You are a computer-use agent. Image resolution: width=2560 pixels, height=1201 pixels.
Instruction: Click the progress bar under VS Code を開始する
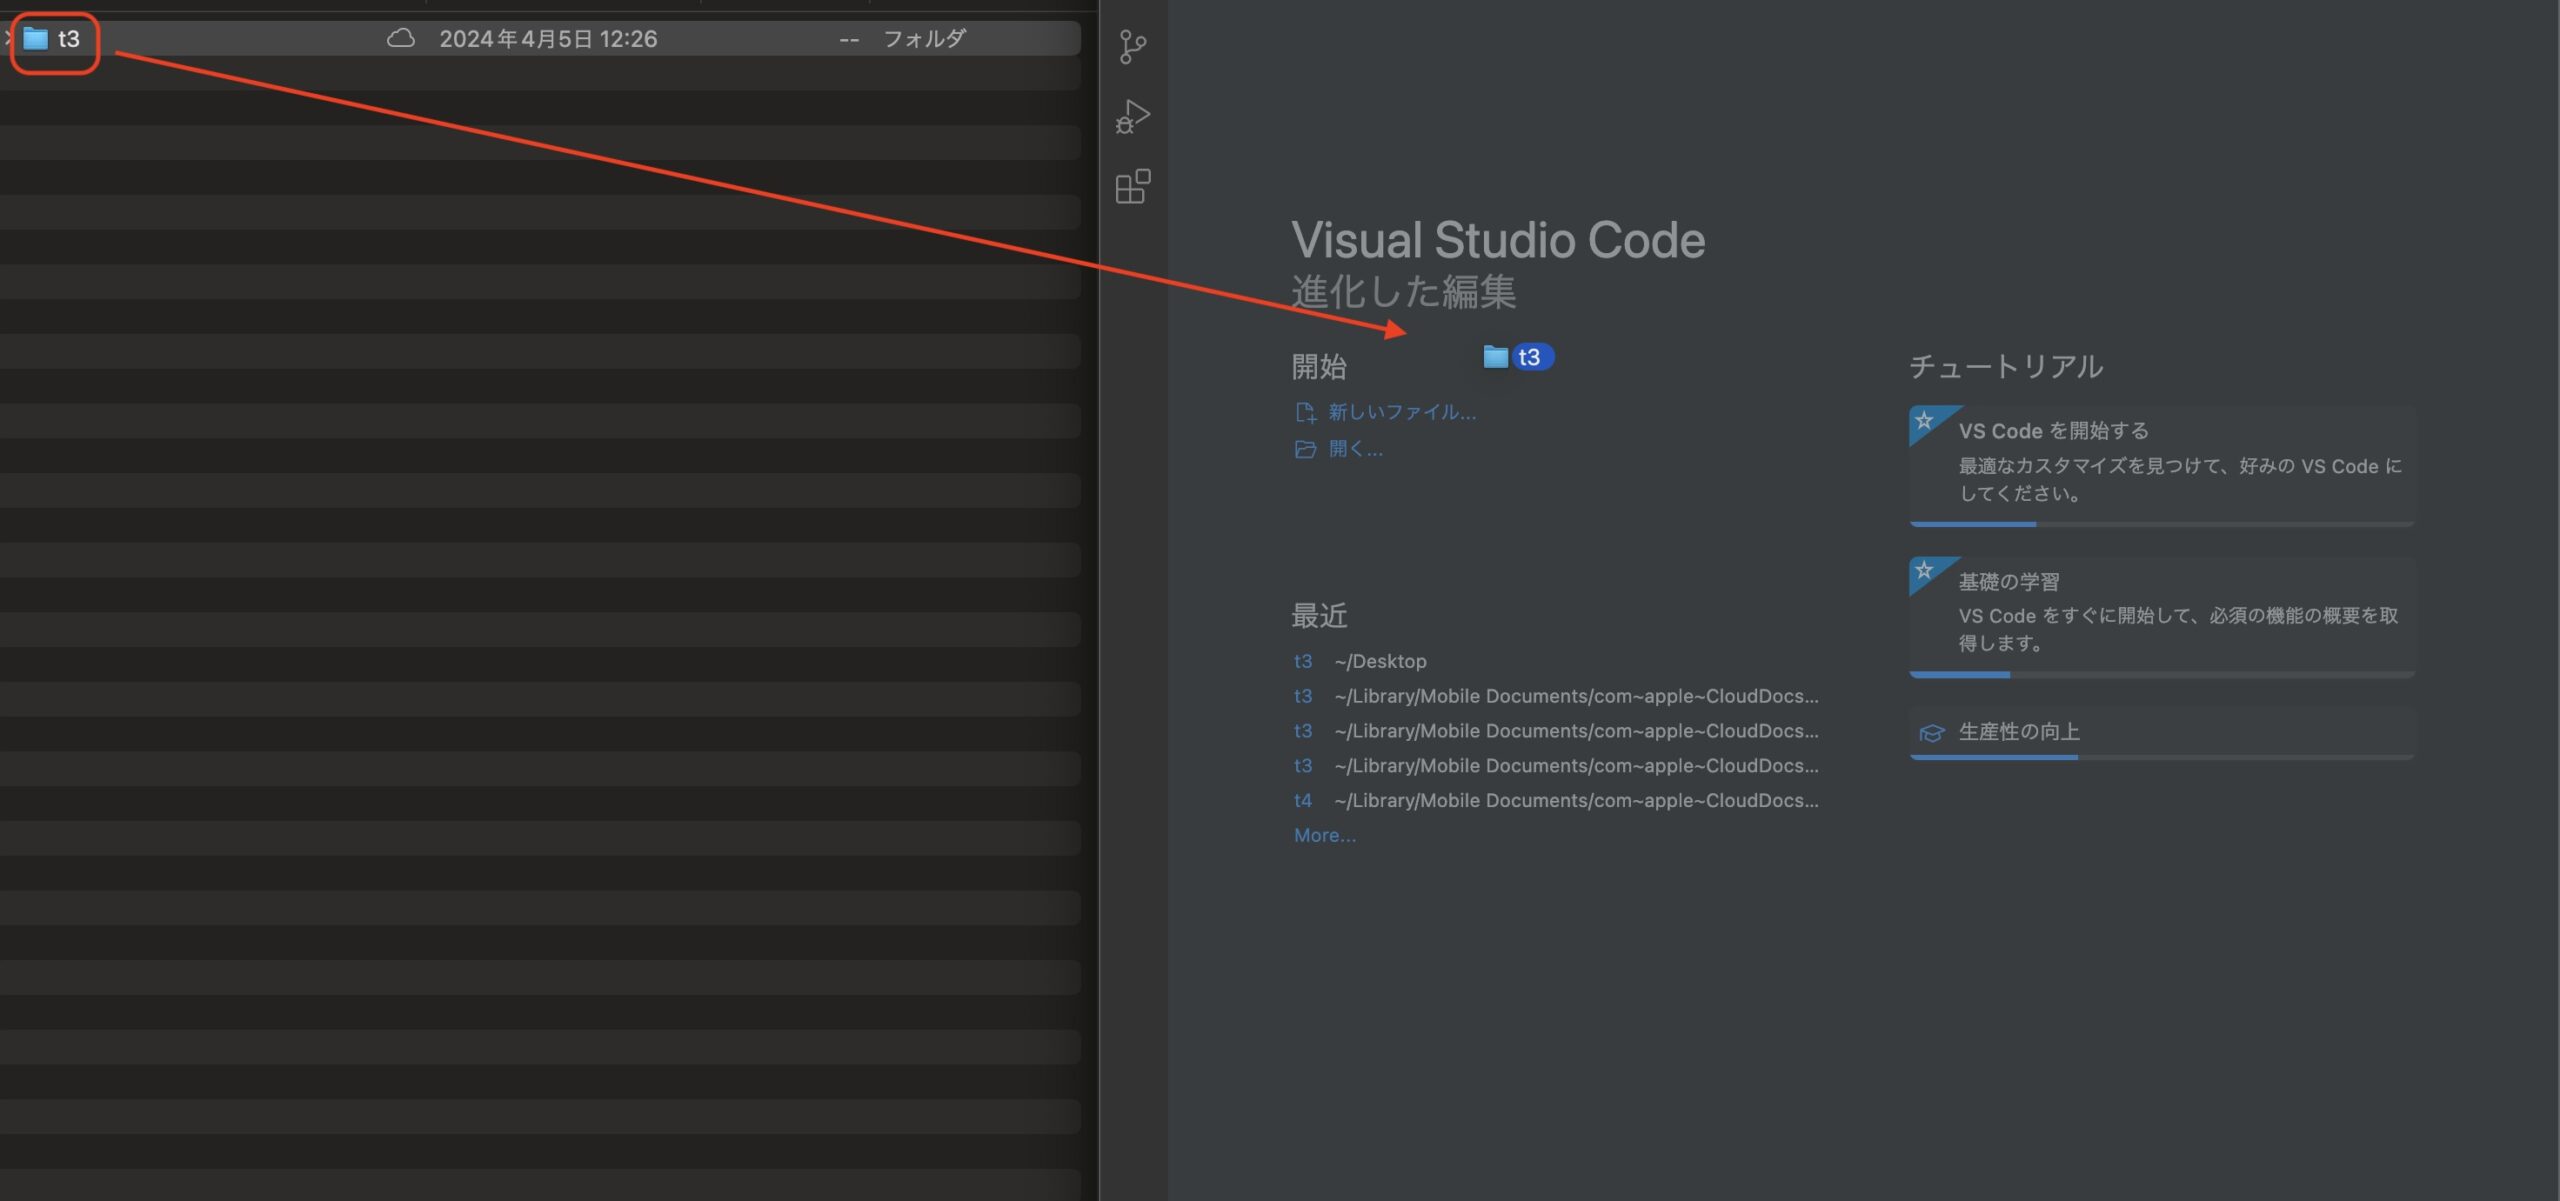pos(2162,523)
